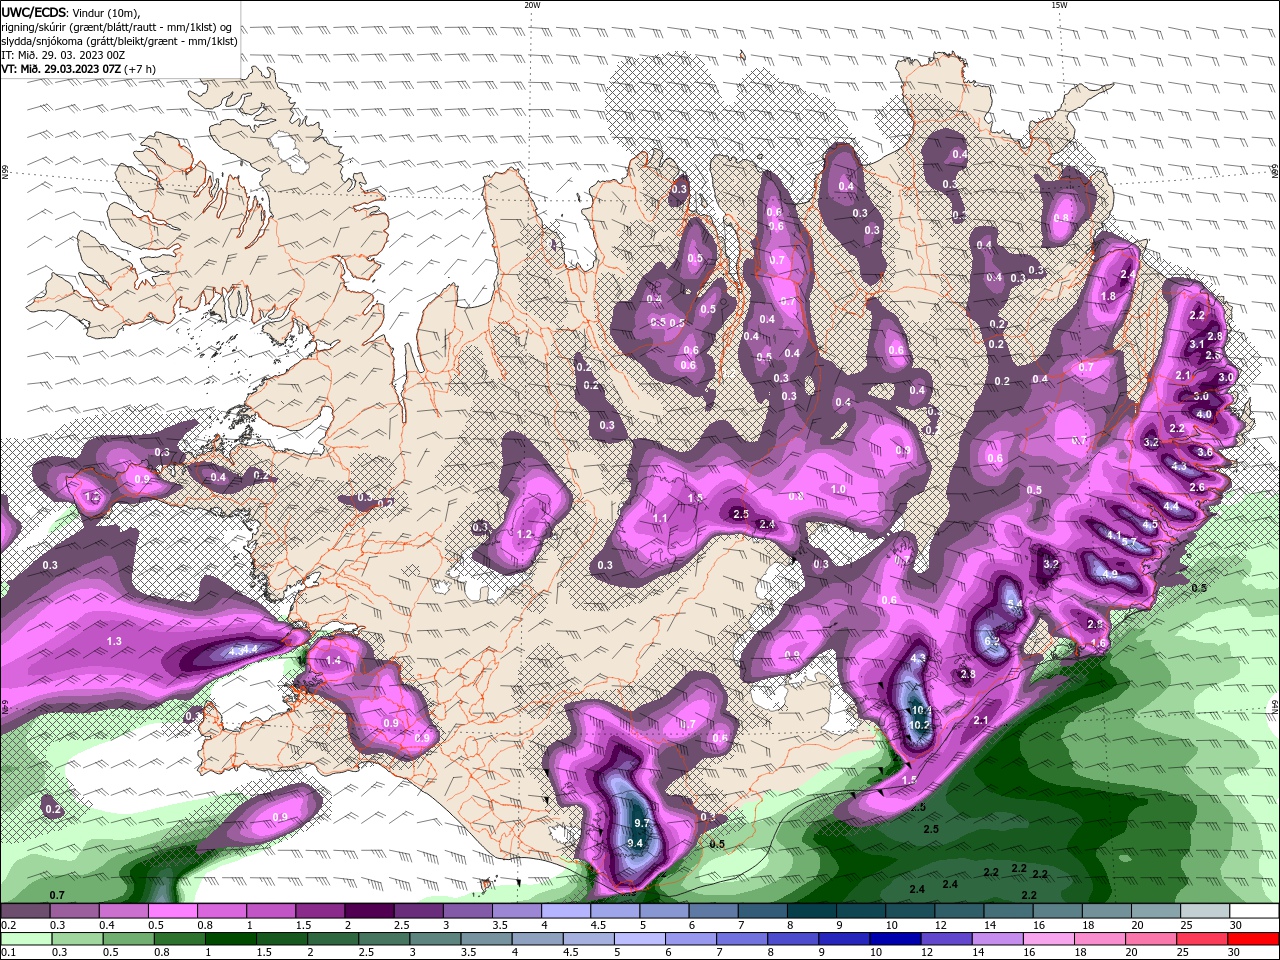This screenshot has height=960, width=1280.
Task: Click the '3.1' value on the east coast
Action: point(1196,344)
